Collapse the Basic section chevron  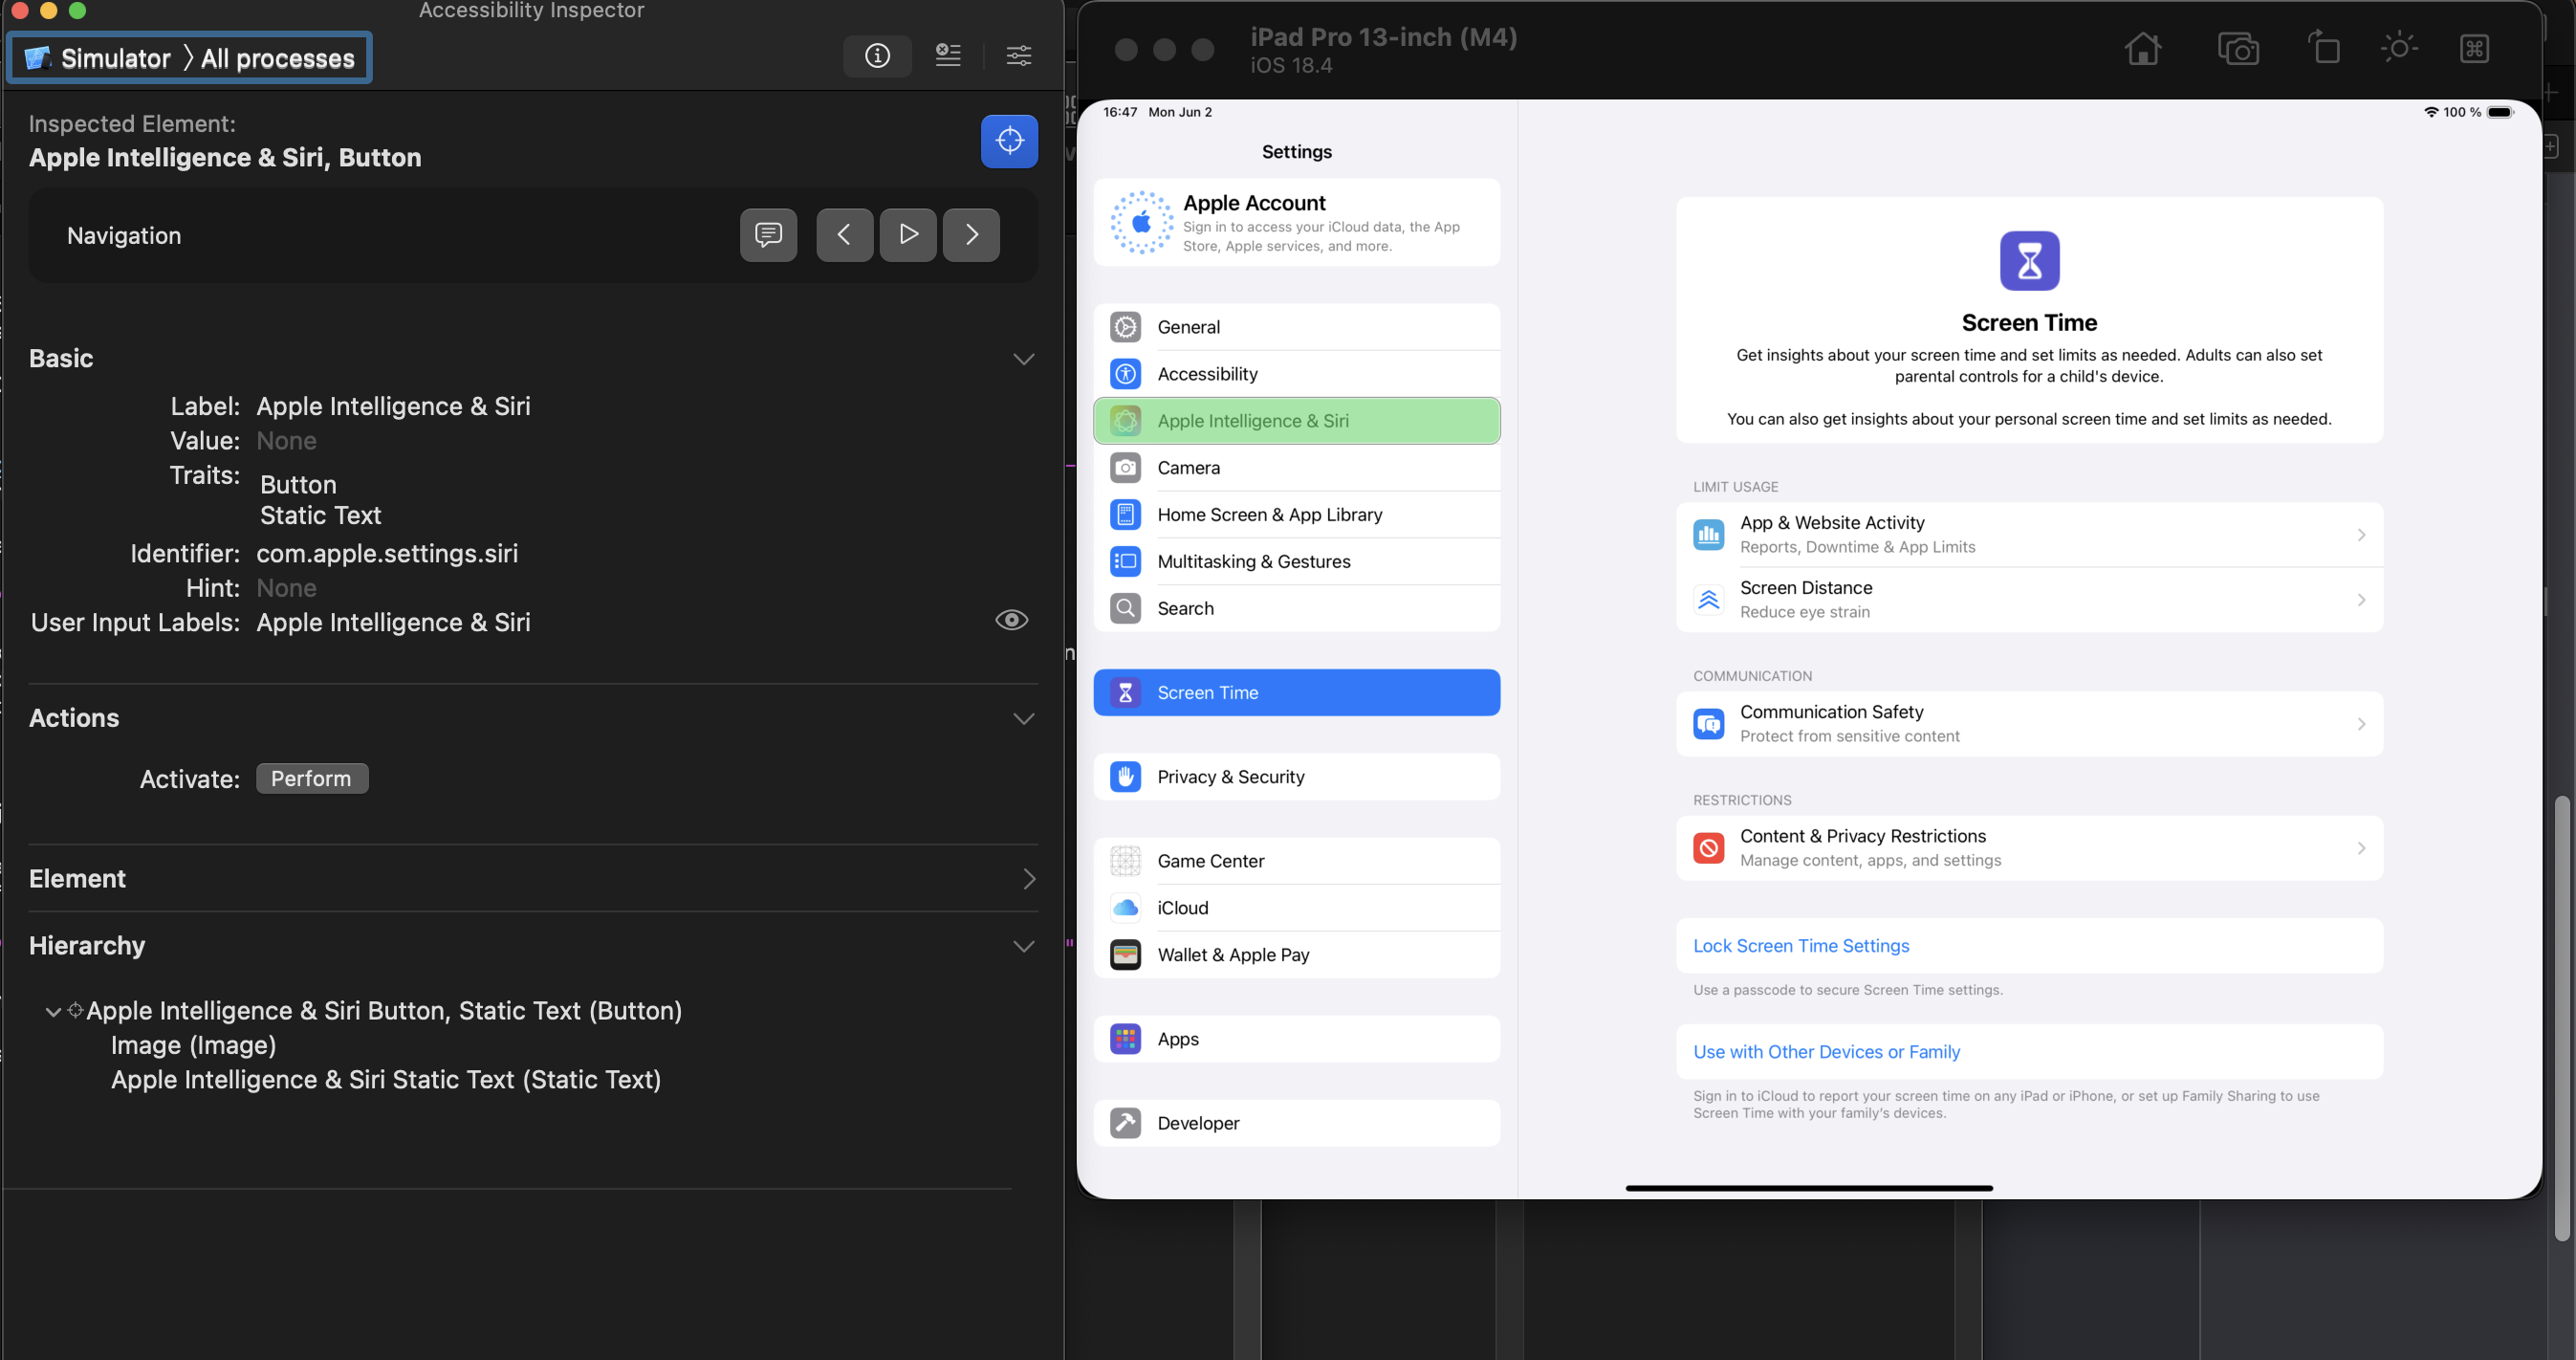[1023, 359]
